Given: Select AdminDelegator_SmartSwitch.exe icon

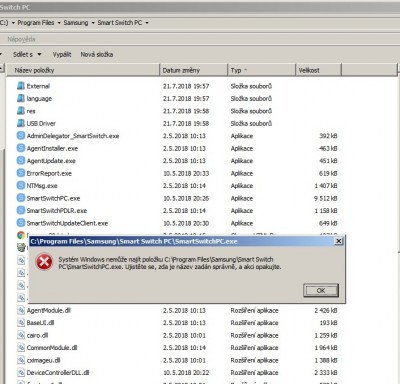Looking at the screenshot, I should tap(21, 136).
